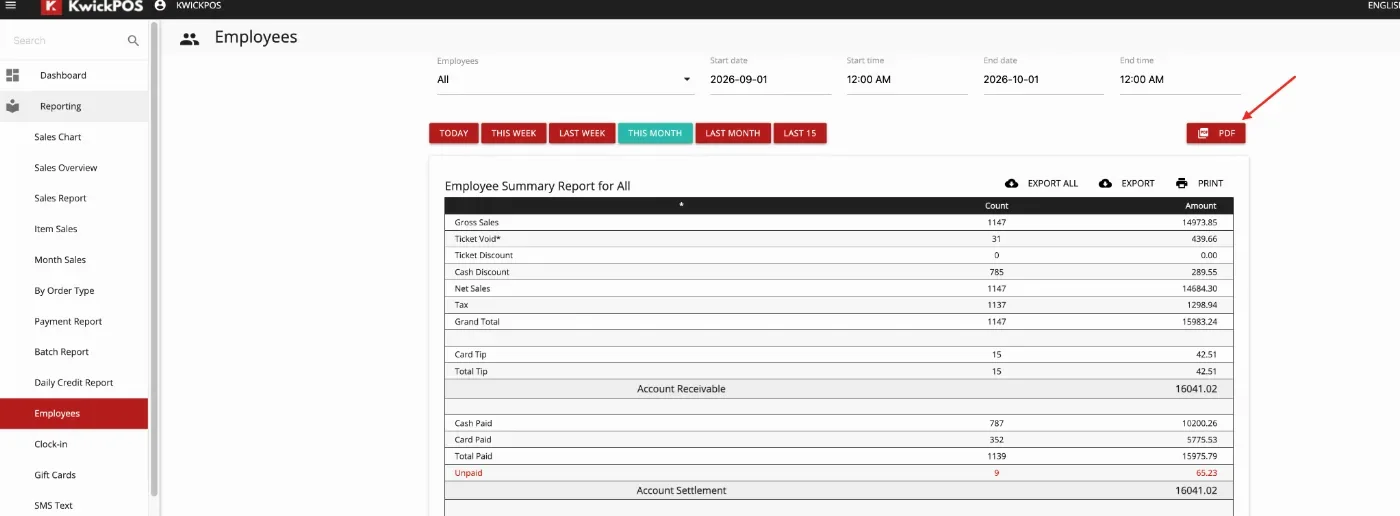Click the Export cloud download icon
The image size is (1400, 516).
point(1105,183)
